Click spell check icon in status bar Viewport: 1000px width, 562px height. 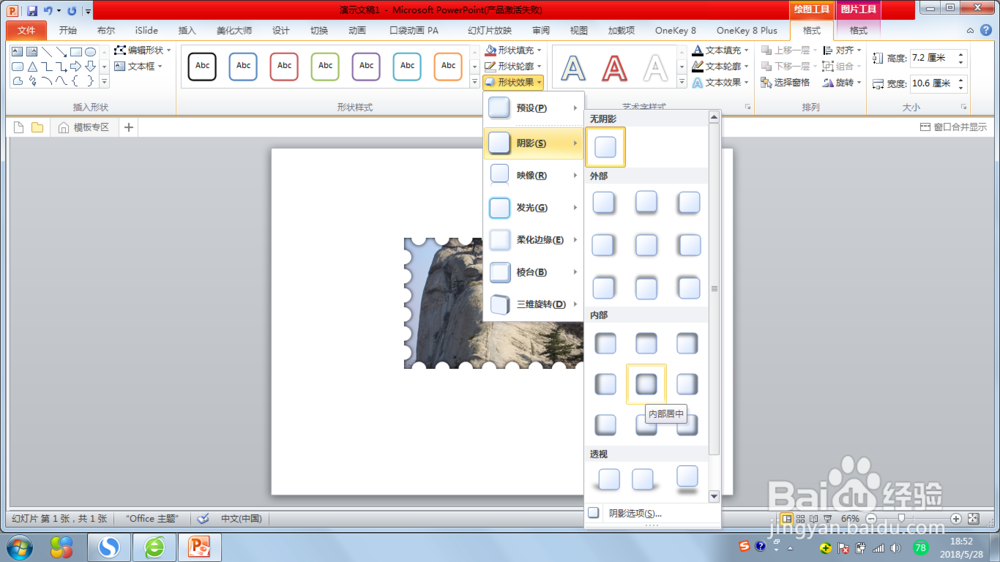(203, 519)
